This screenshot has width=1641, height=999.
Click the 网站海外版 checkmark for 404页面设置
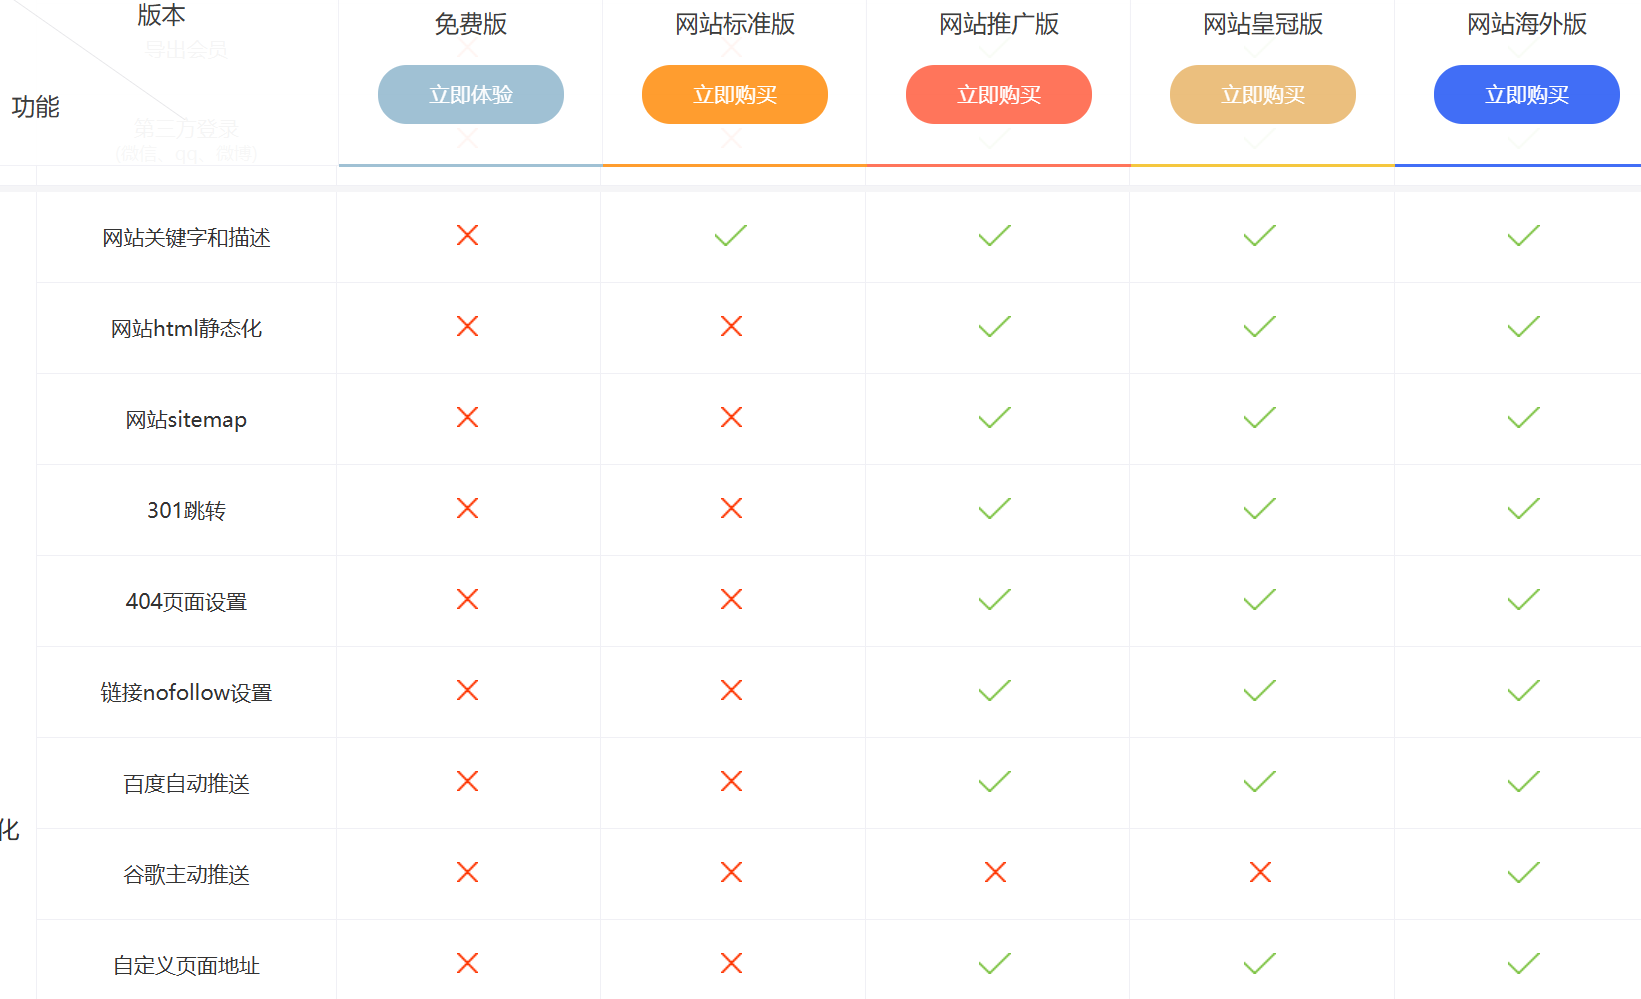(x=1523, y=599)
